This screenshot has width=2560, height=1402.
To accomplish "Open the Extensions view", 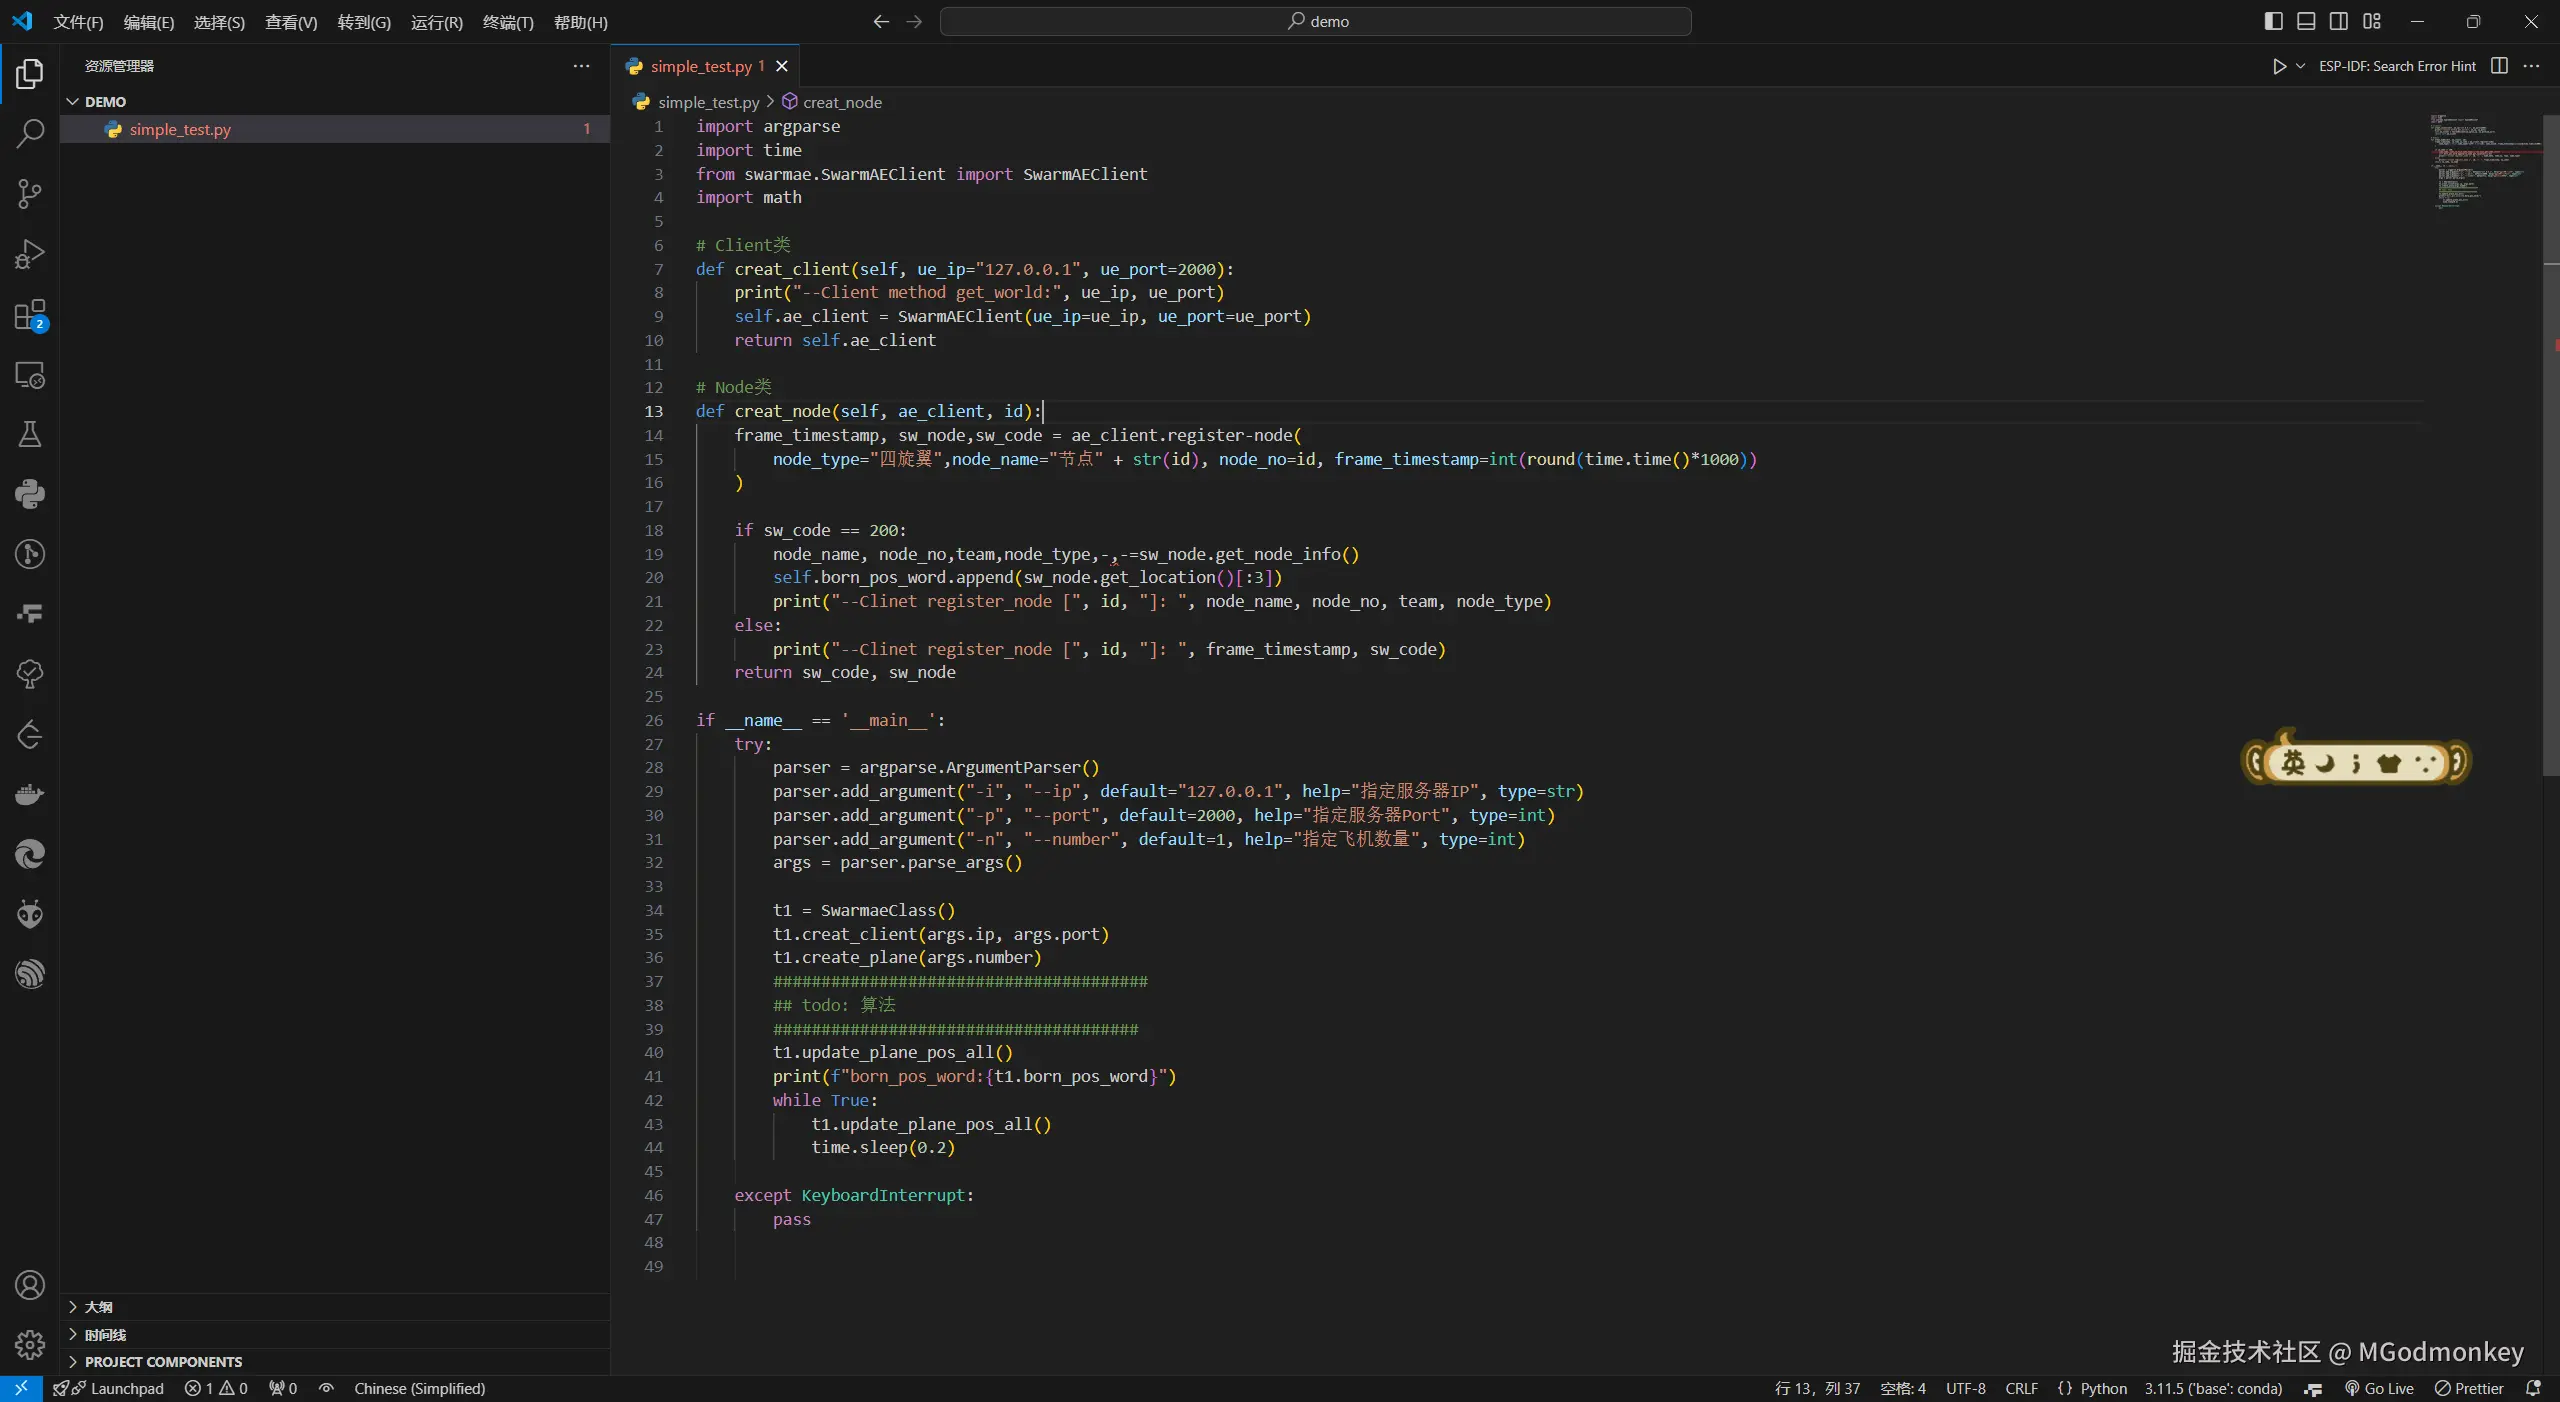I will [x=30, y=315].
